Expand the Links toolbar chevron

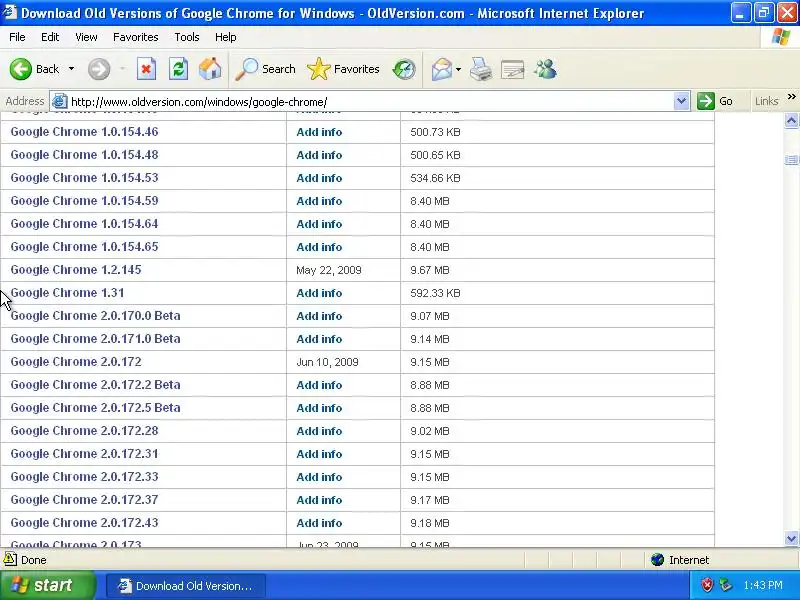[x=791, y=97]
